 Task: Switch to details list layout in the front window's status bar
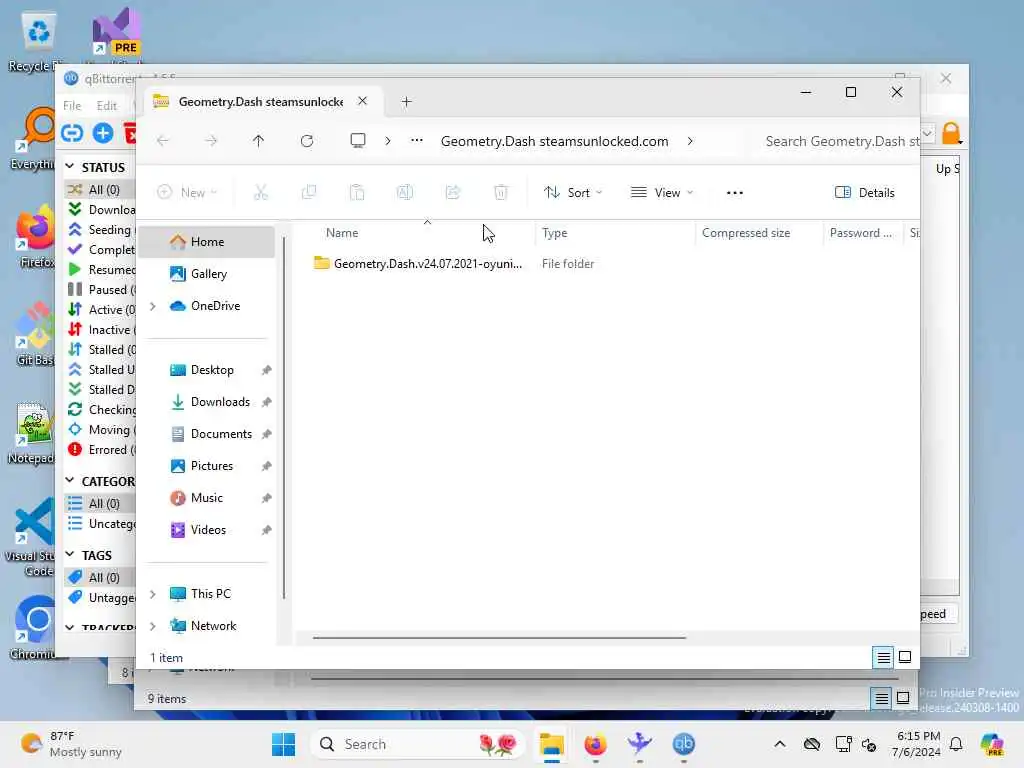(883, 657)
